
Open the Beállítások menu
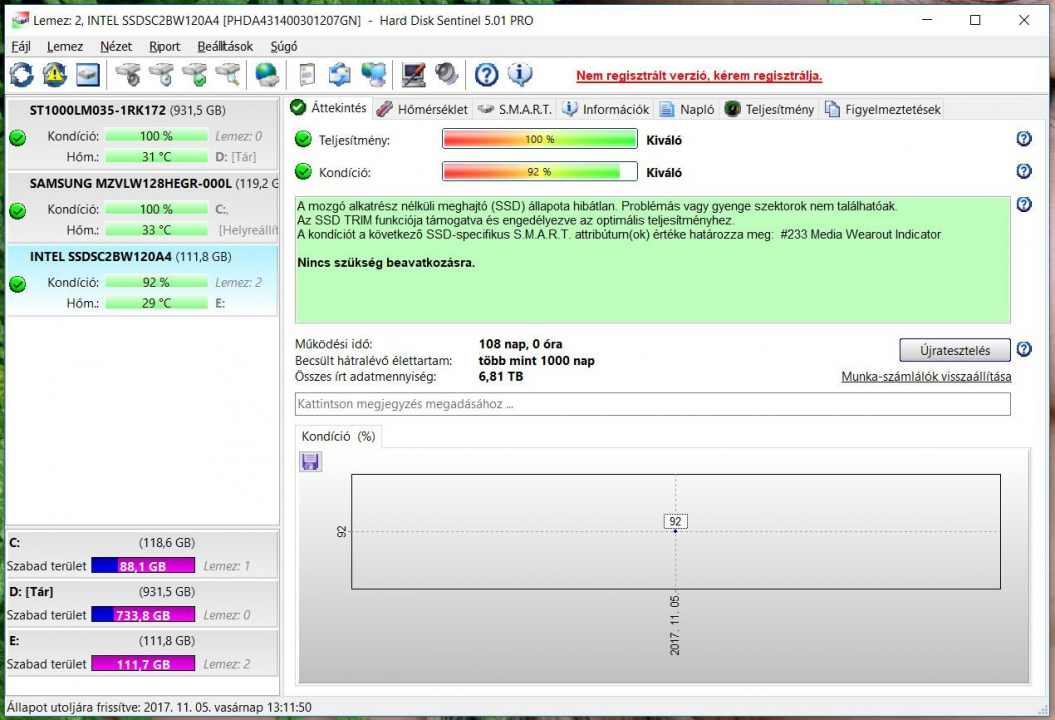[225, 46]
